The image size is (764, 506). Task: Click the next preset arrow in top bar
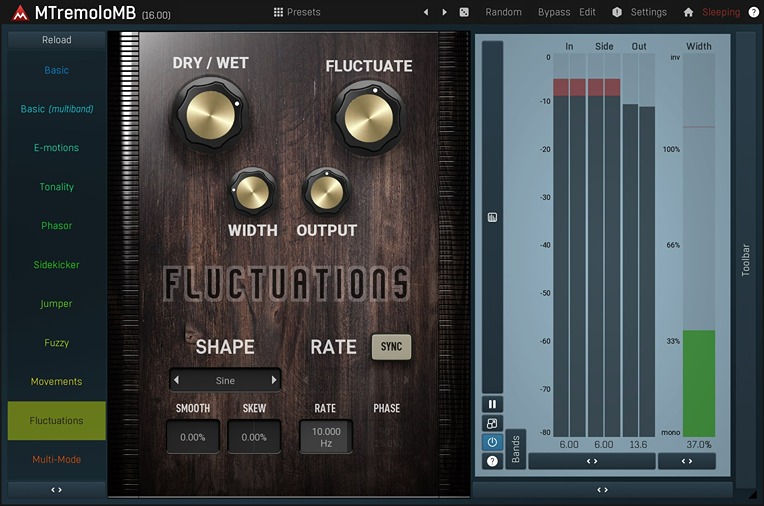[x=445, y=12]
